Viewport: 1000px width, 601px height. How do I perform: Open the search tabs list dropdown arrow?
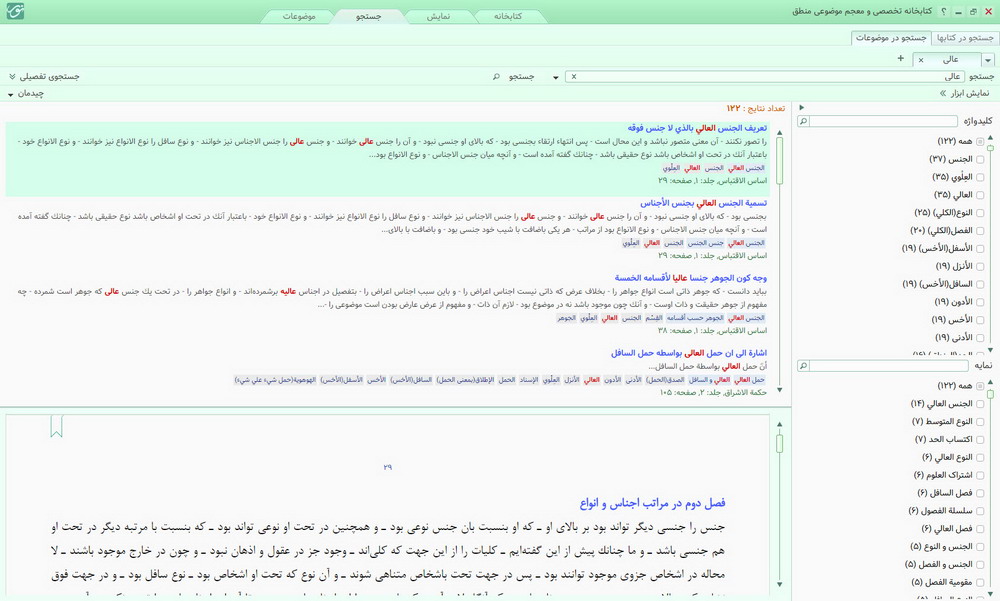click(988, 60)
